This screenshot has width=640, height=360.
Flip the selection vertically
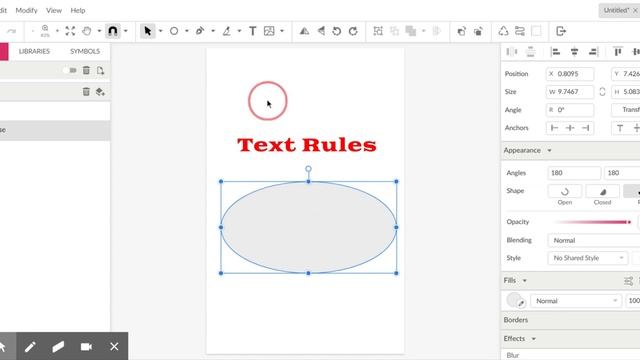click(x=321, y=31)
